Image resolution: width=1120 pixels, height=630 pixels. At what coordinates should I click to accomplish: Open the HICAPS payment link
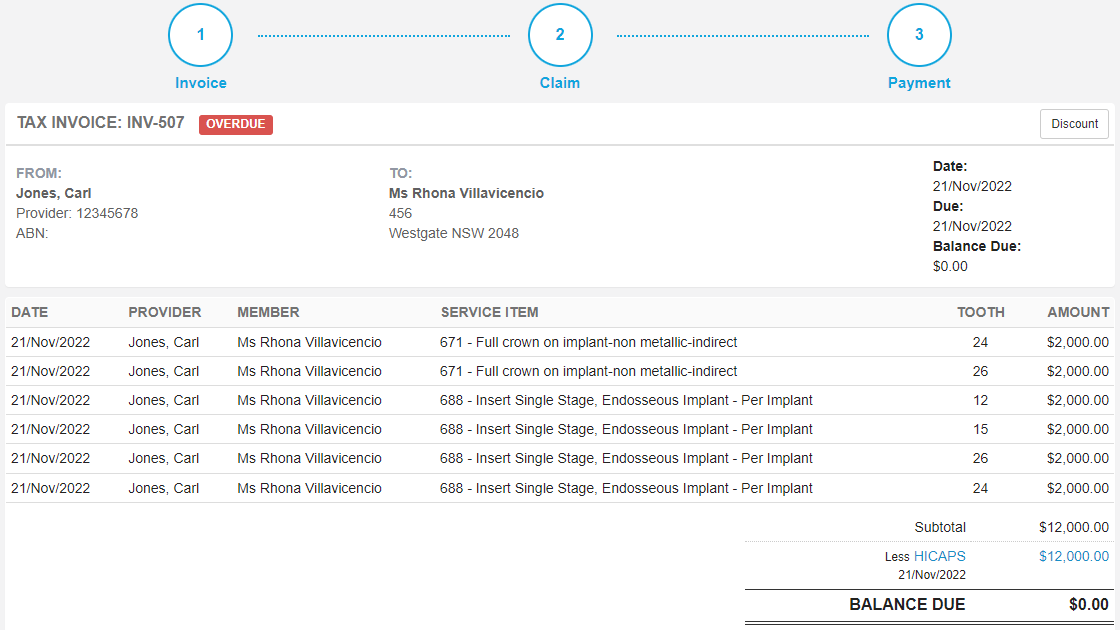(941, 555)
